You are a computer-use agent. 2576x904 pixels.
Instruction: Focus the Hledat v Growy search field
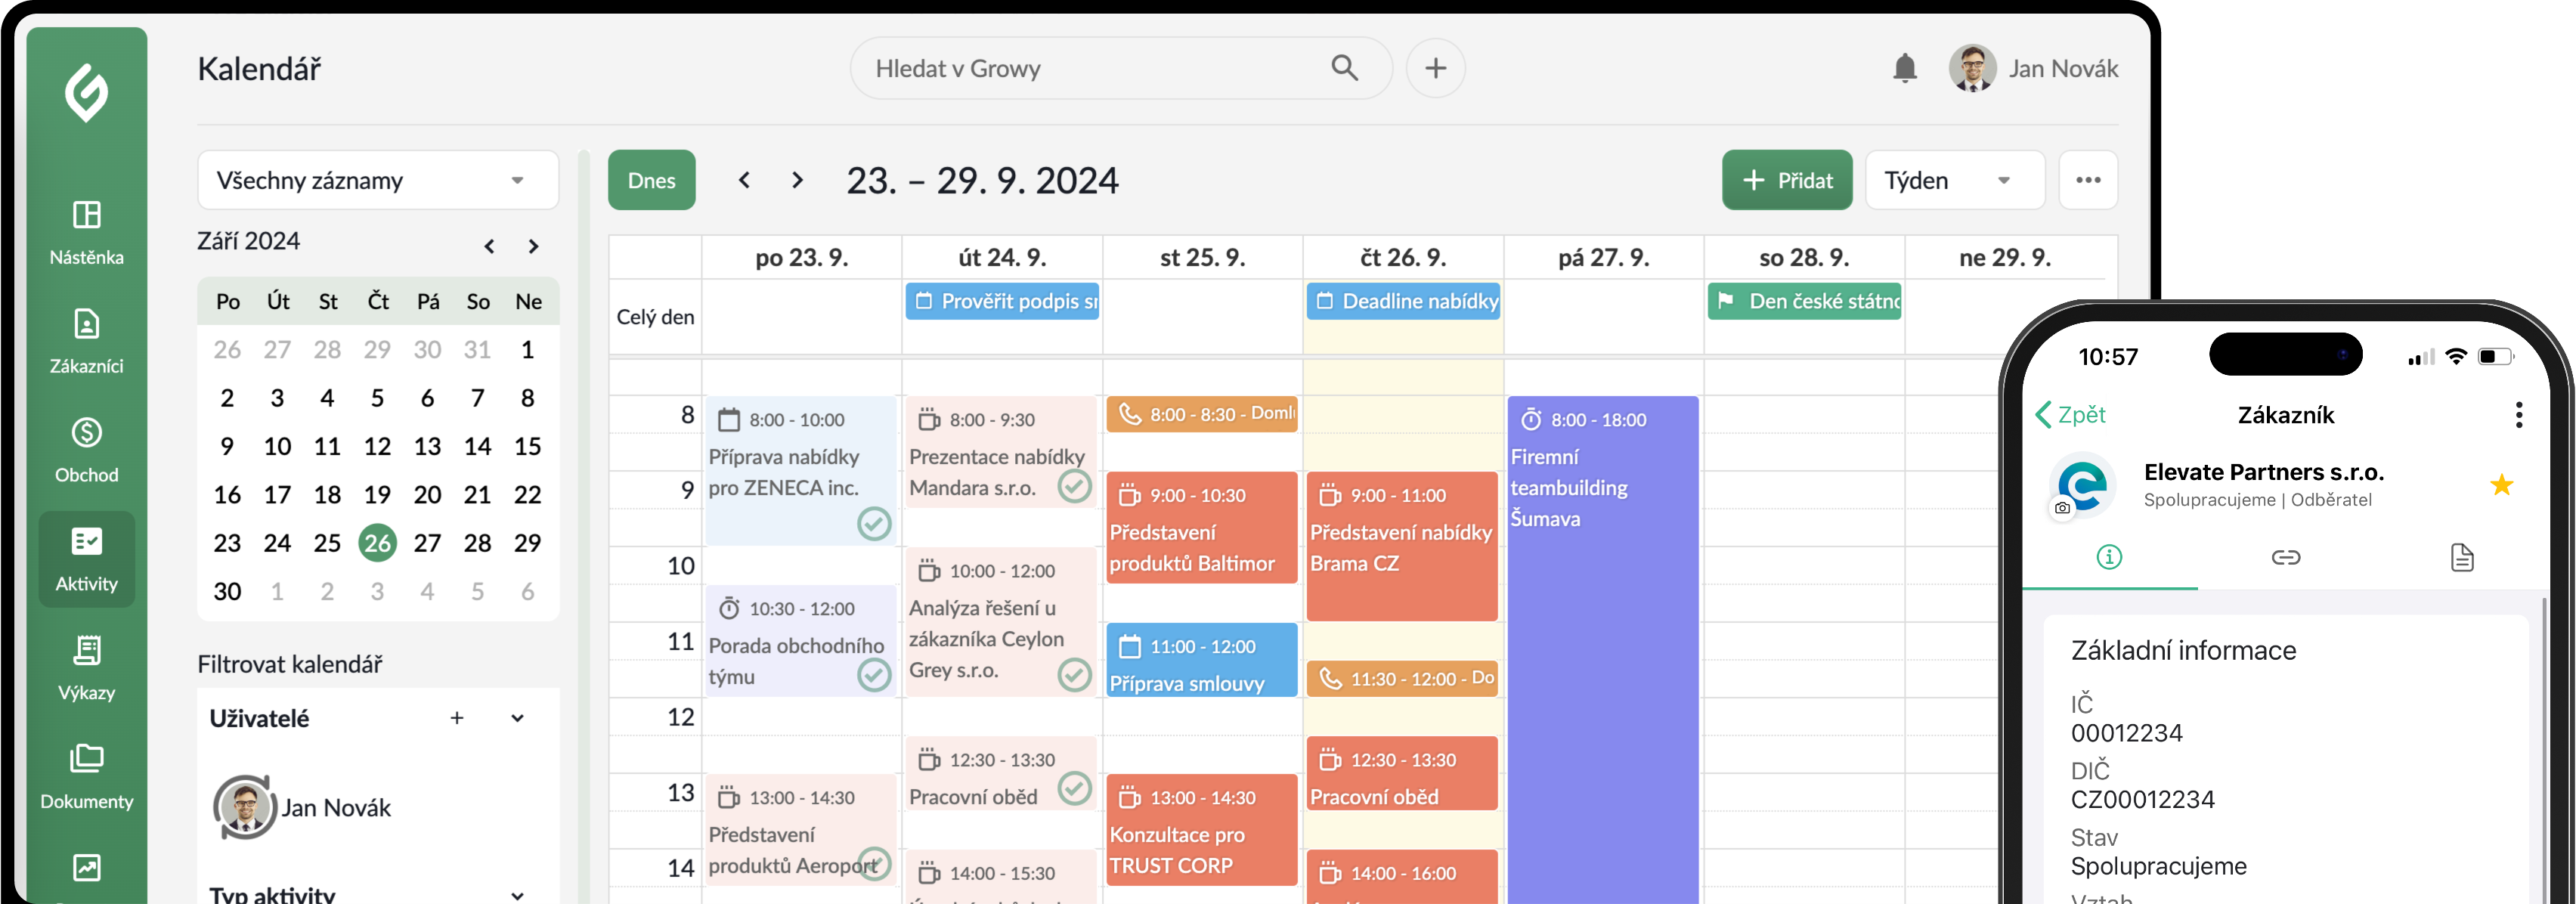point(1120,68)
